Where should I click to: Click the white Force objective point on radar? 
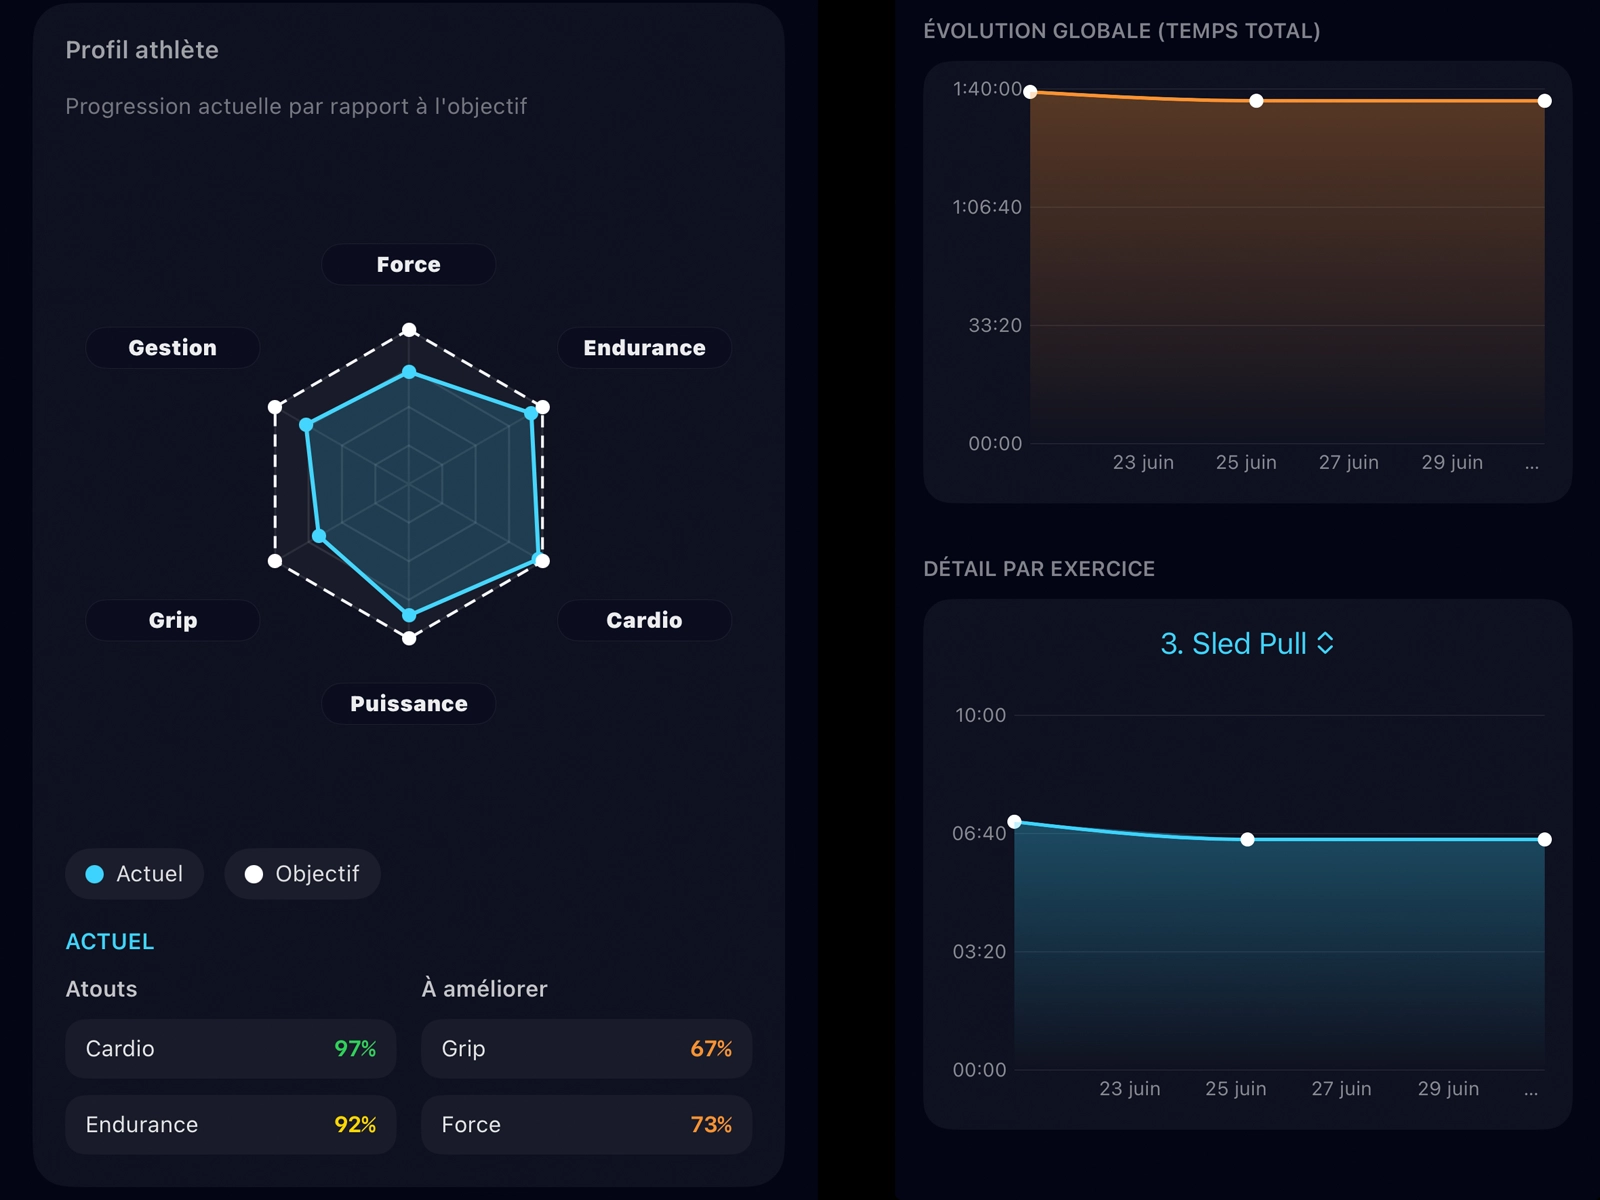pyautogui.click(x=409, y=330)
